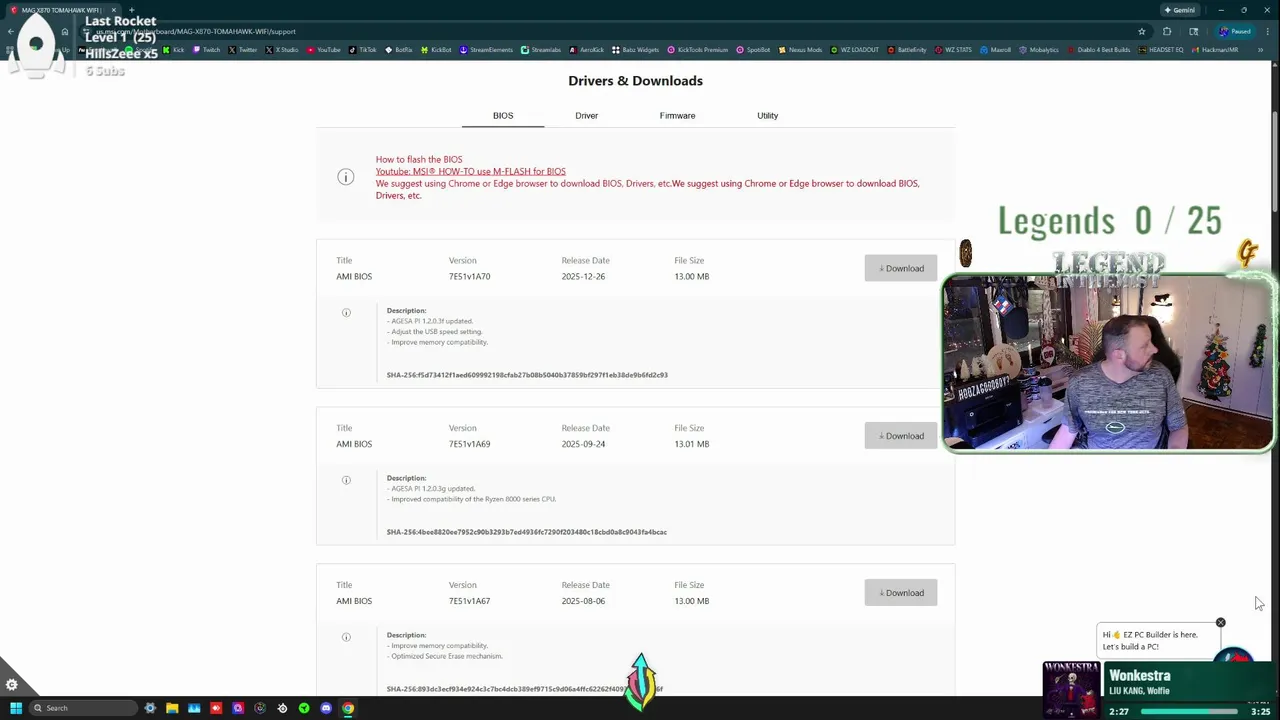The width and height of the screenshot is (1280, 720).
Task: Open the Maxroll bookmark
Action: coord(995,50)
